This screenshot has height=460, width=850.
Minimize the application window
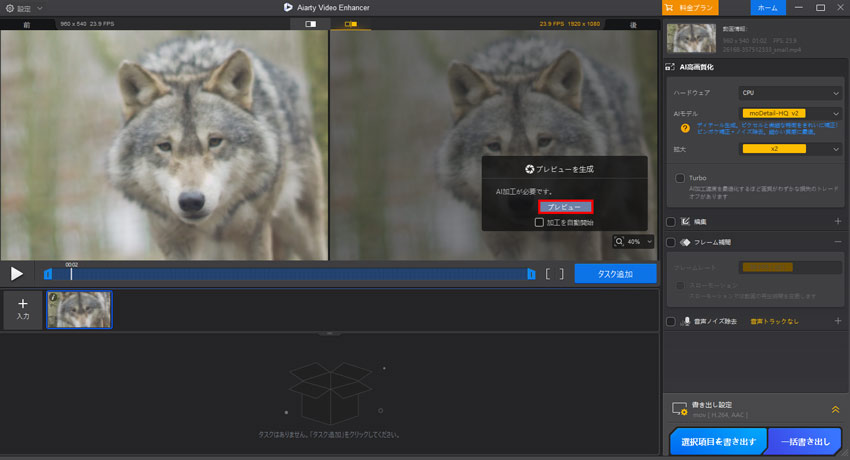click(799, 8)
